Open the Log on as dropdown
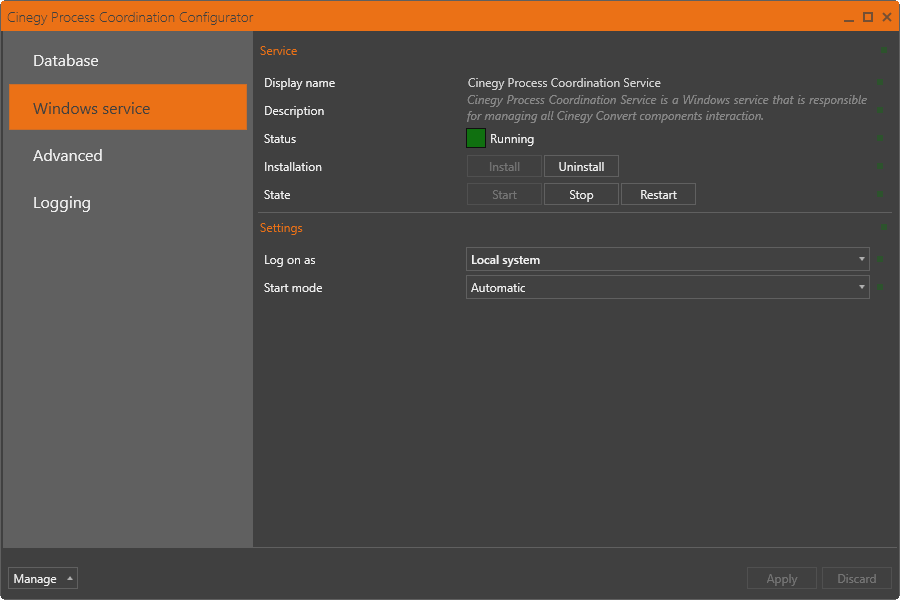 [x=668, y=260]
